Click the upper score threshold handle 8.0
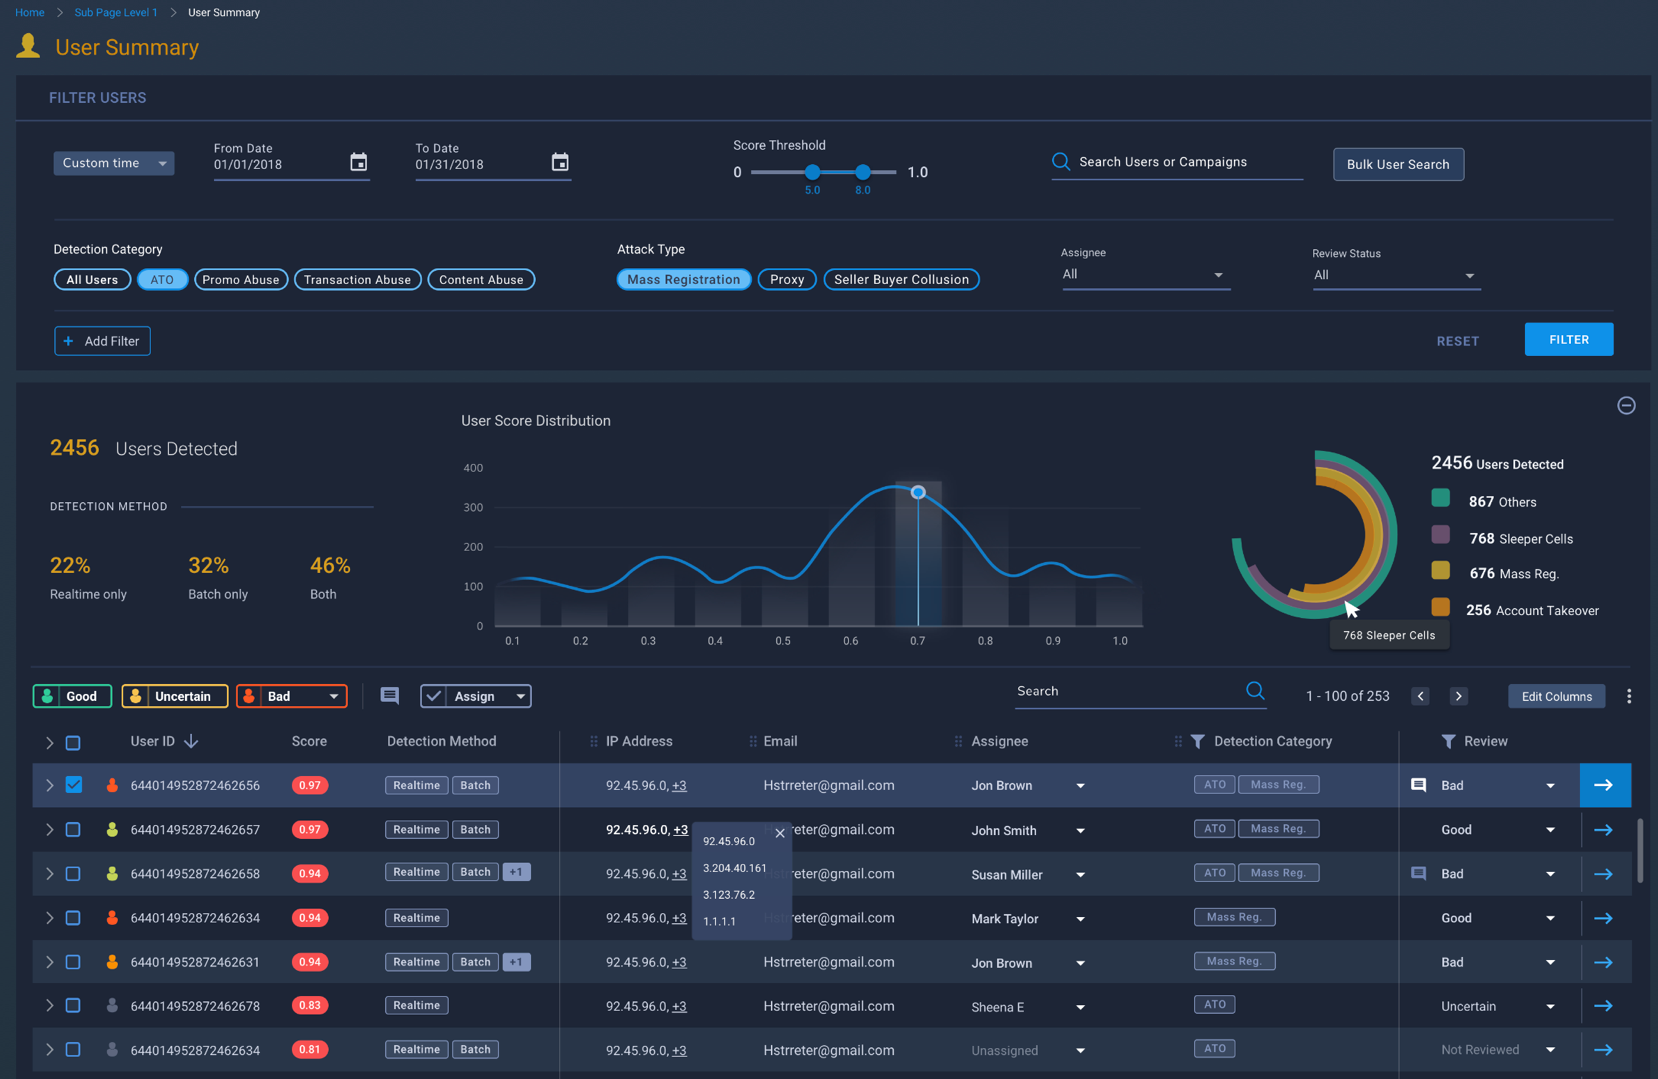Image resolution: width=1658 pixels, height=1079 pixels. (862, 172)
